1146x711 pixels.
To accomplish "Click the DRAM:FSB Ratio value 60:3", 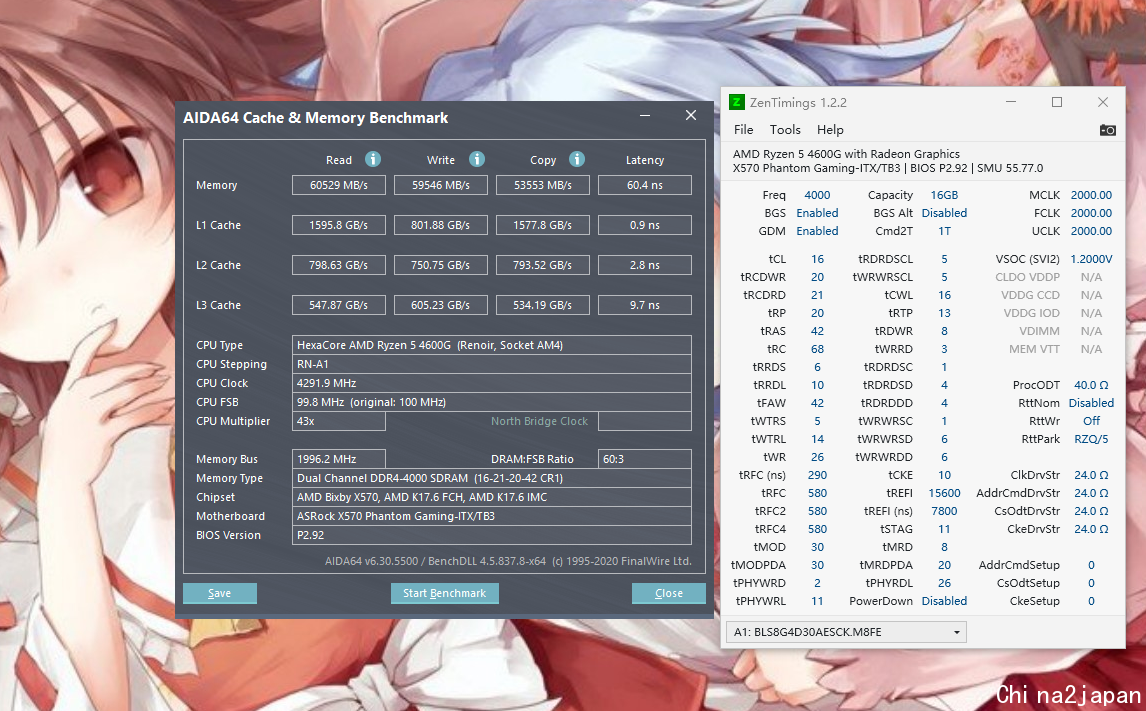I will click(645, 459).
